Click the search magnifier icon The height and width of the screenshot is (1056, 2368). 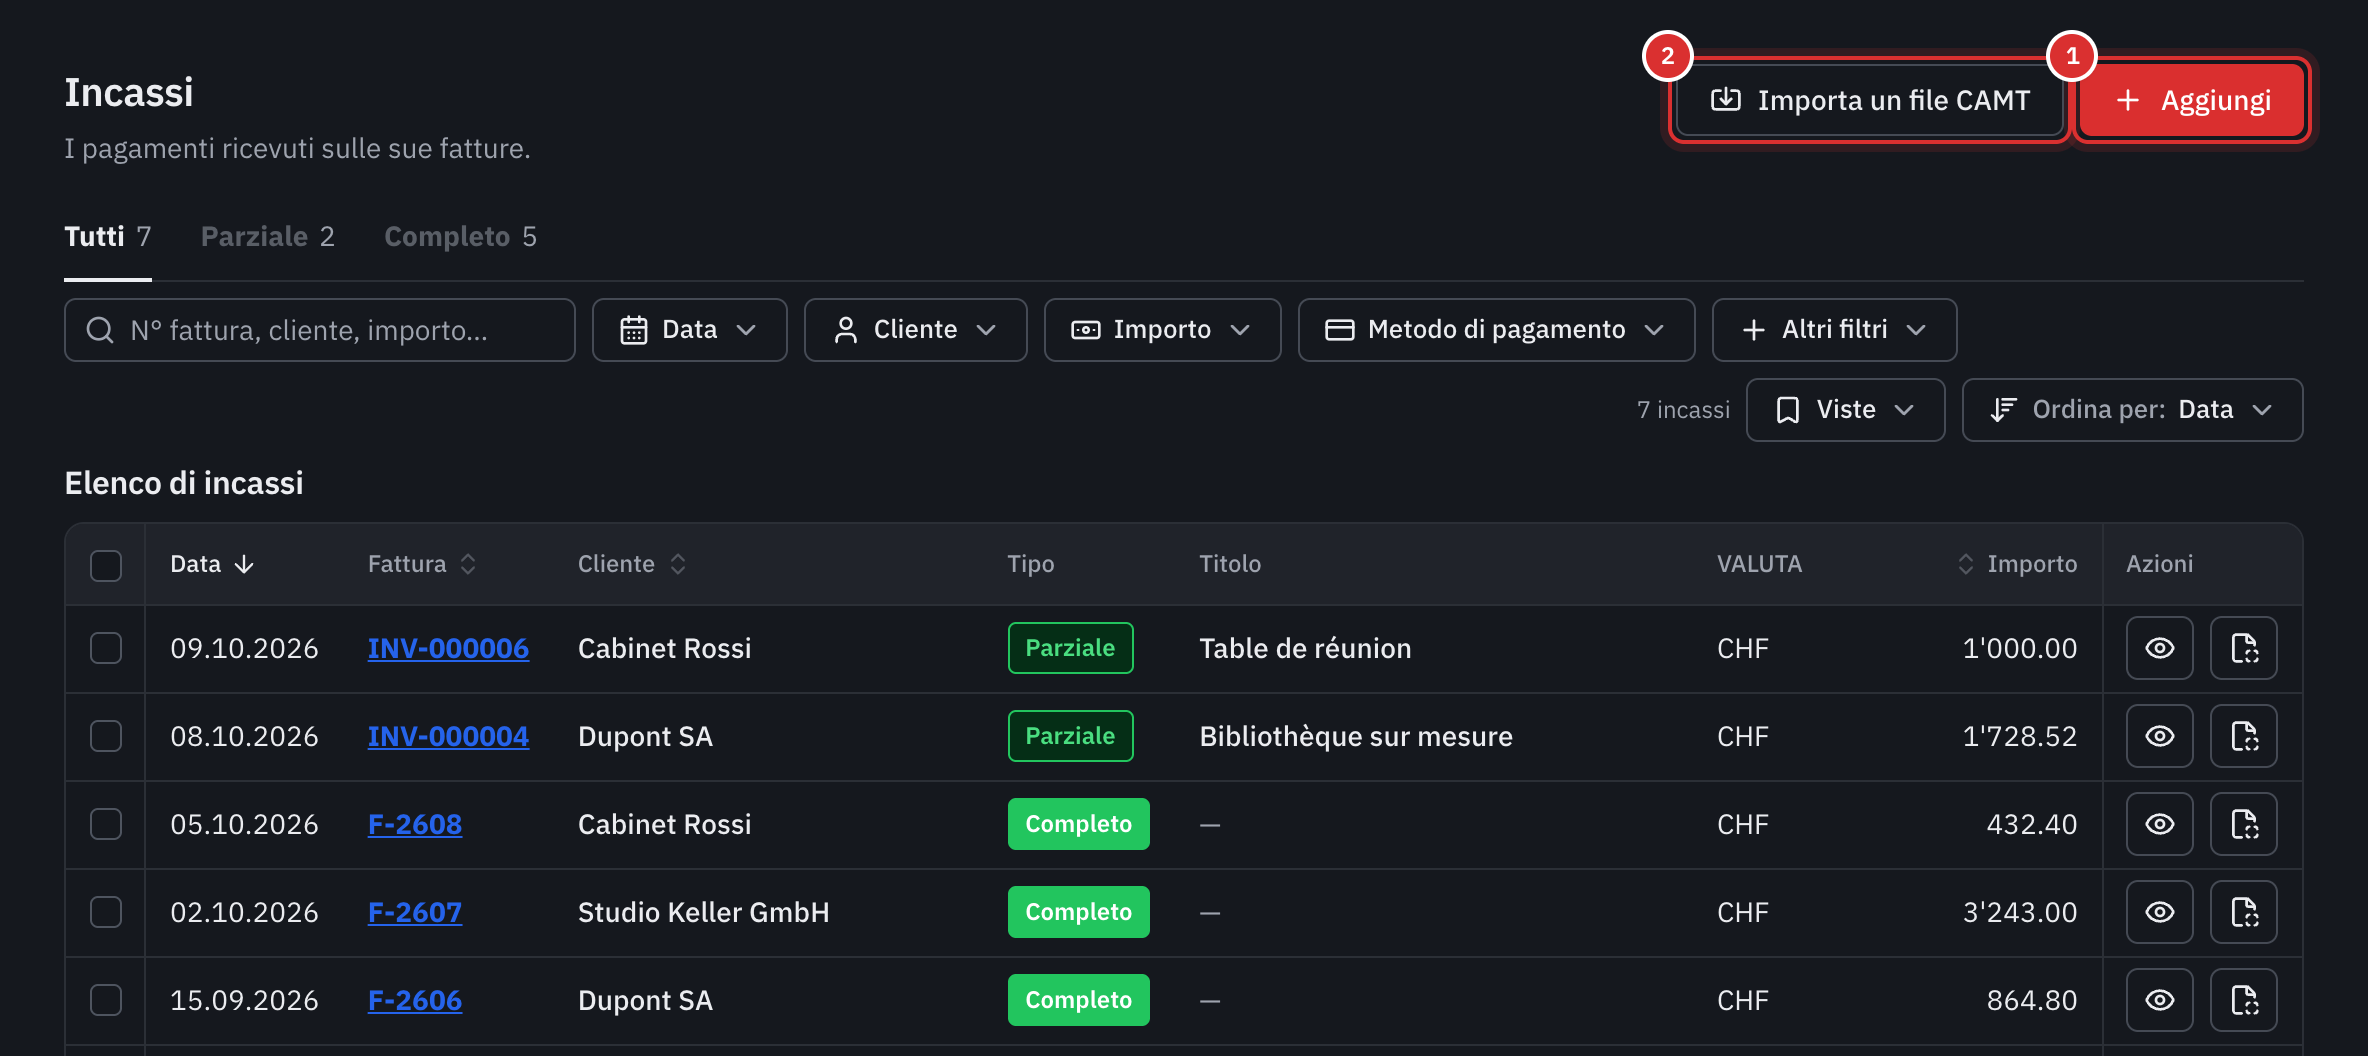coord(100,330)
